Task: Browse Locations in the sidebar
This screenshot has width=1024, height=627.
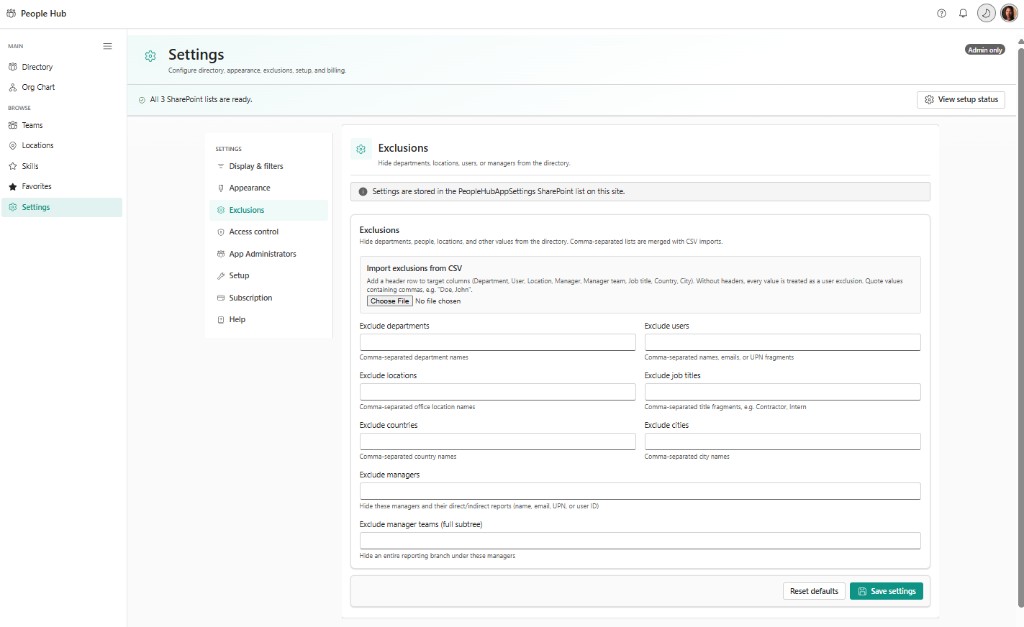Action: pos(62,146)
